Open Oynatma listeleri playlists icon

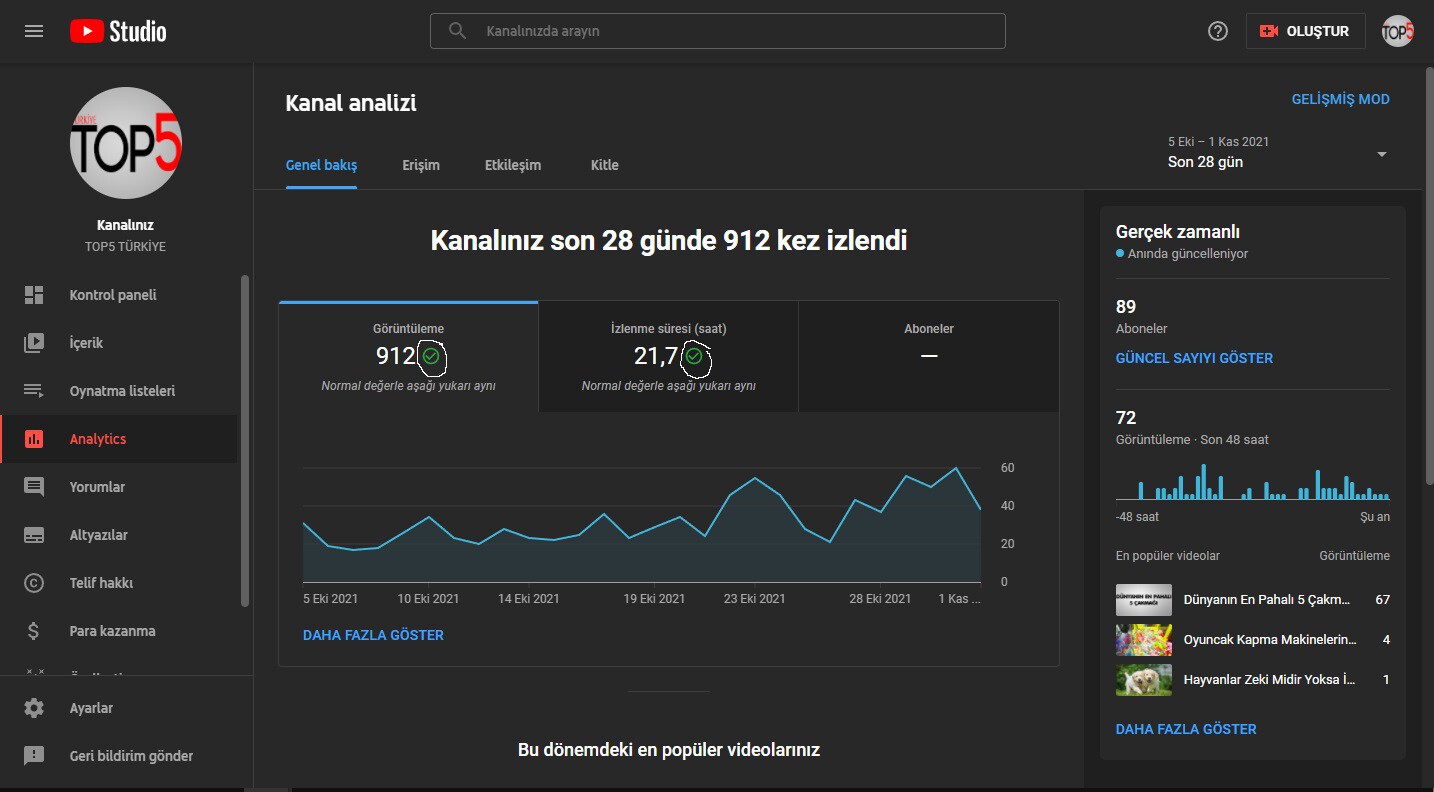(x=34, y=391)
